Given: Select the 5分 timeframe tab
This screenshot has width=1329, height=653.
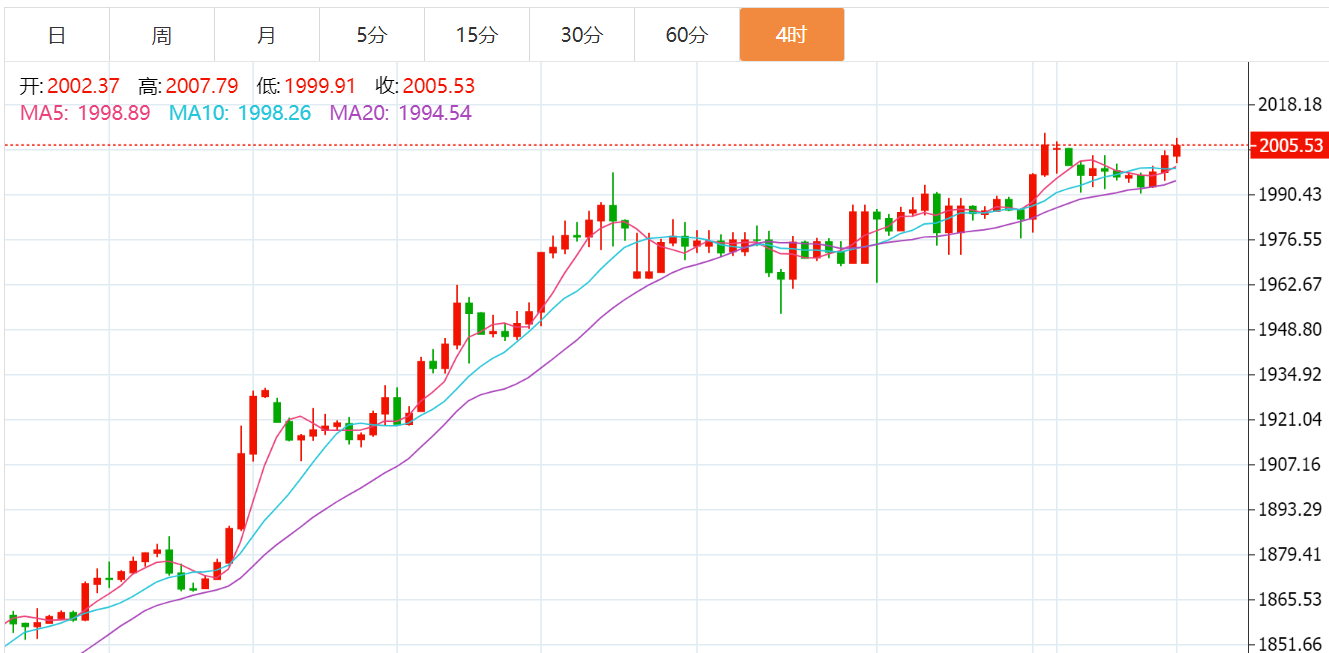Looking at the screenshot, I should pos(372,35).
